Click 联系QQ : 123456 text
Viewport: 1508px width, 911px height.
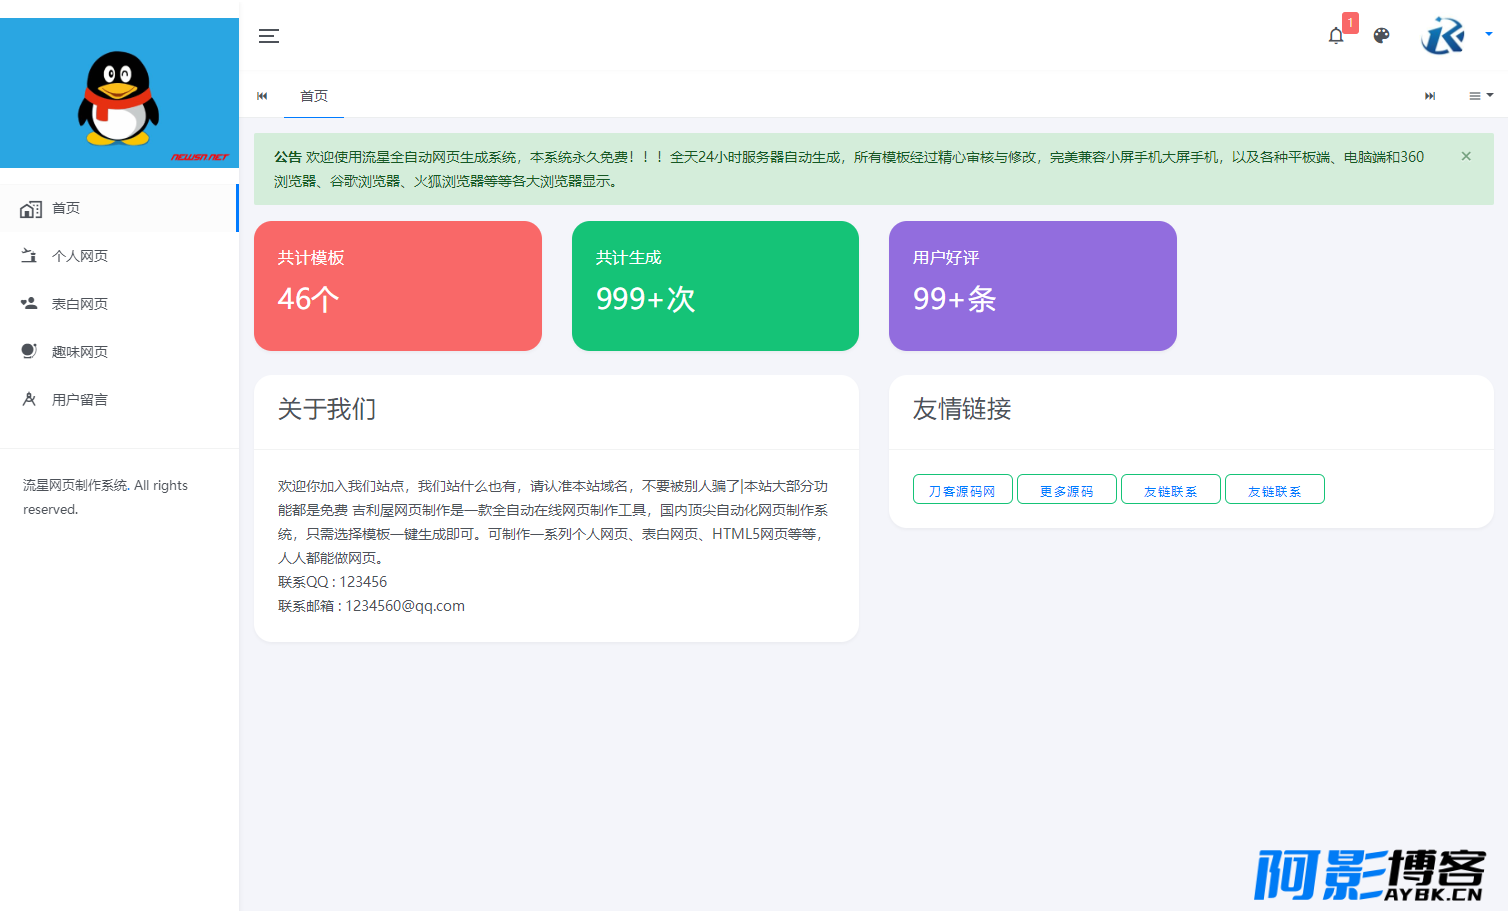click(332, 582)
